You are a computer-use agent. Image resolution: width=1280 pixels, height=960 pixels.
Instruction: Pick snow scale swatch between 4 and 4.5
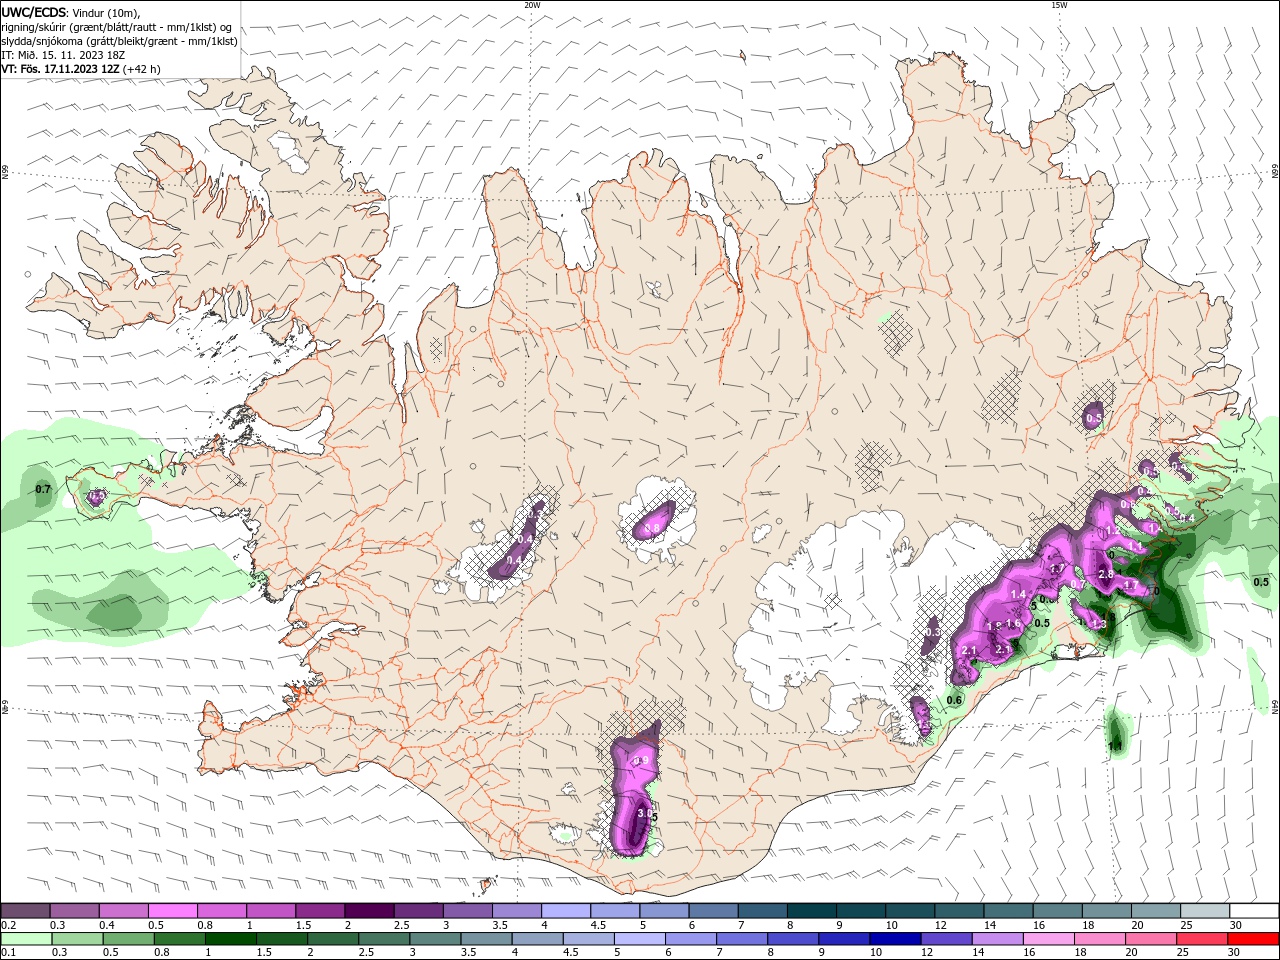click(x=564, y=911)
